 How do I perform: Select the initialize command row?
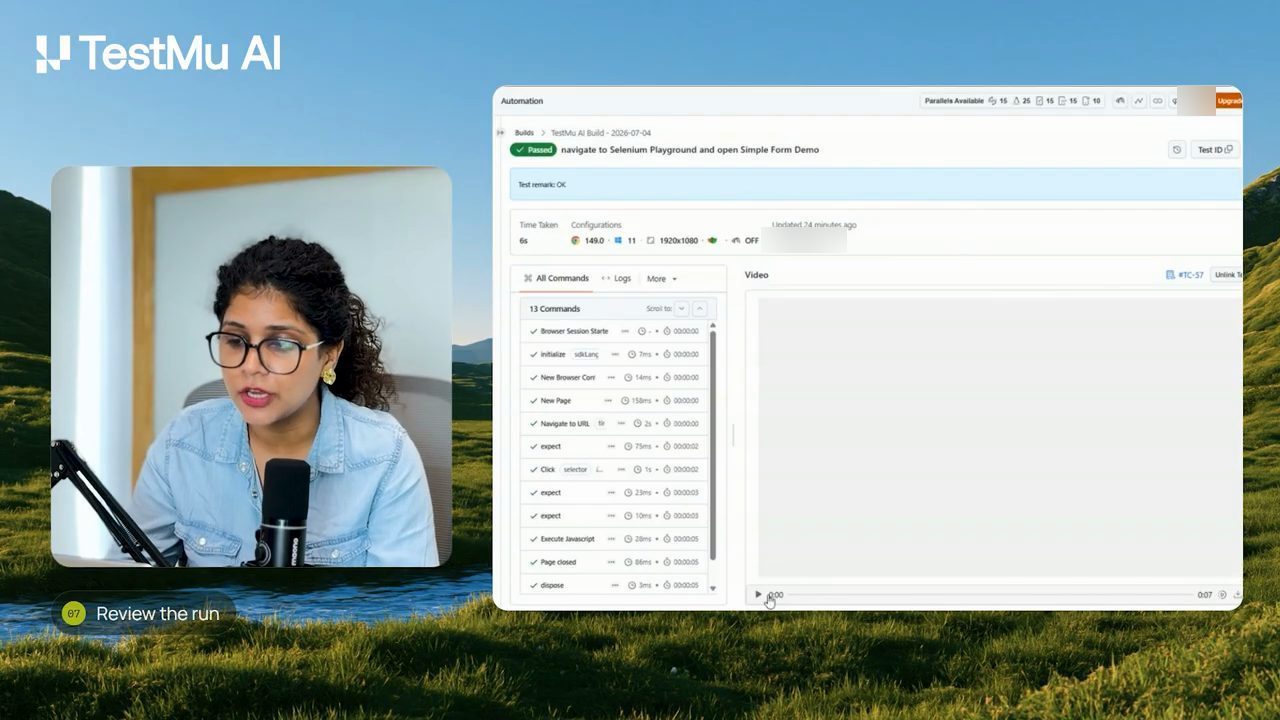614,354
